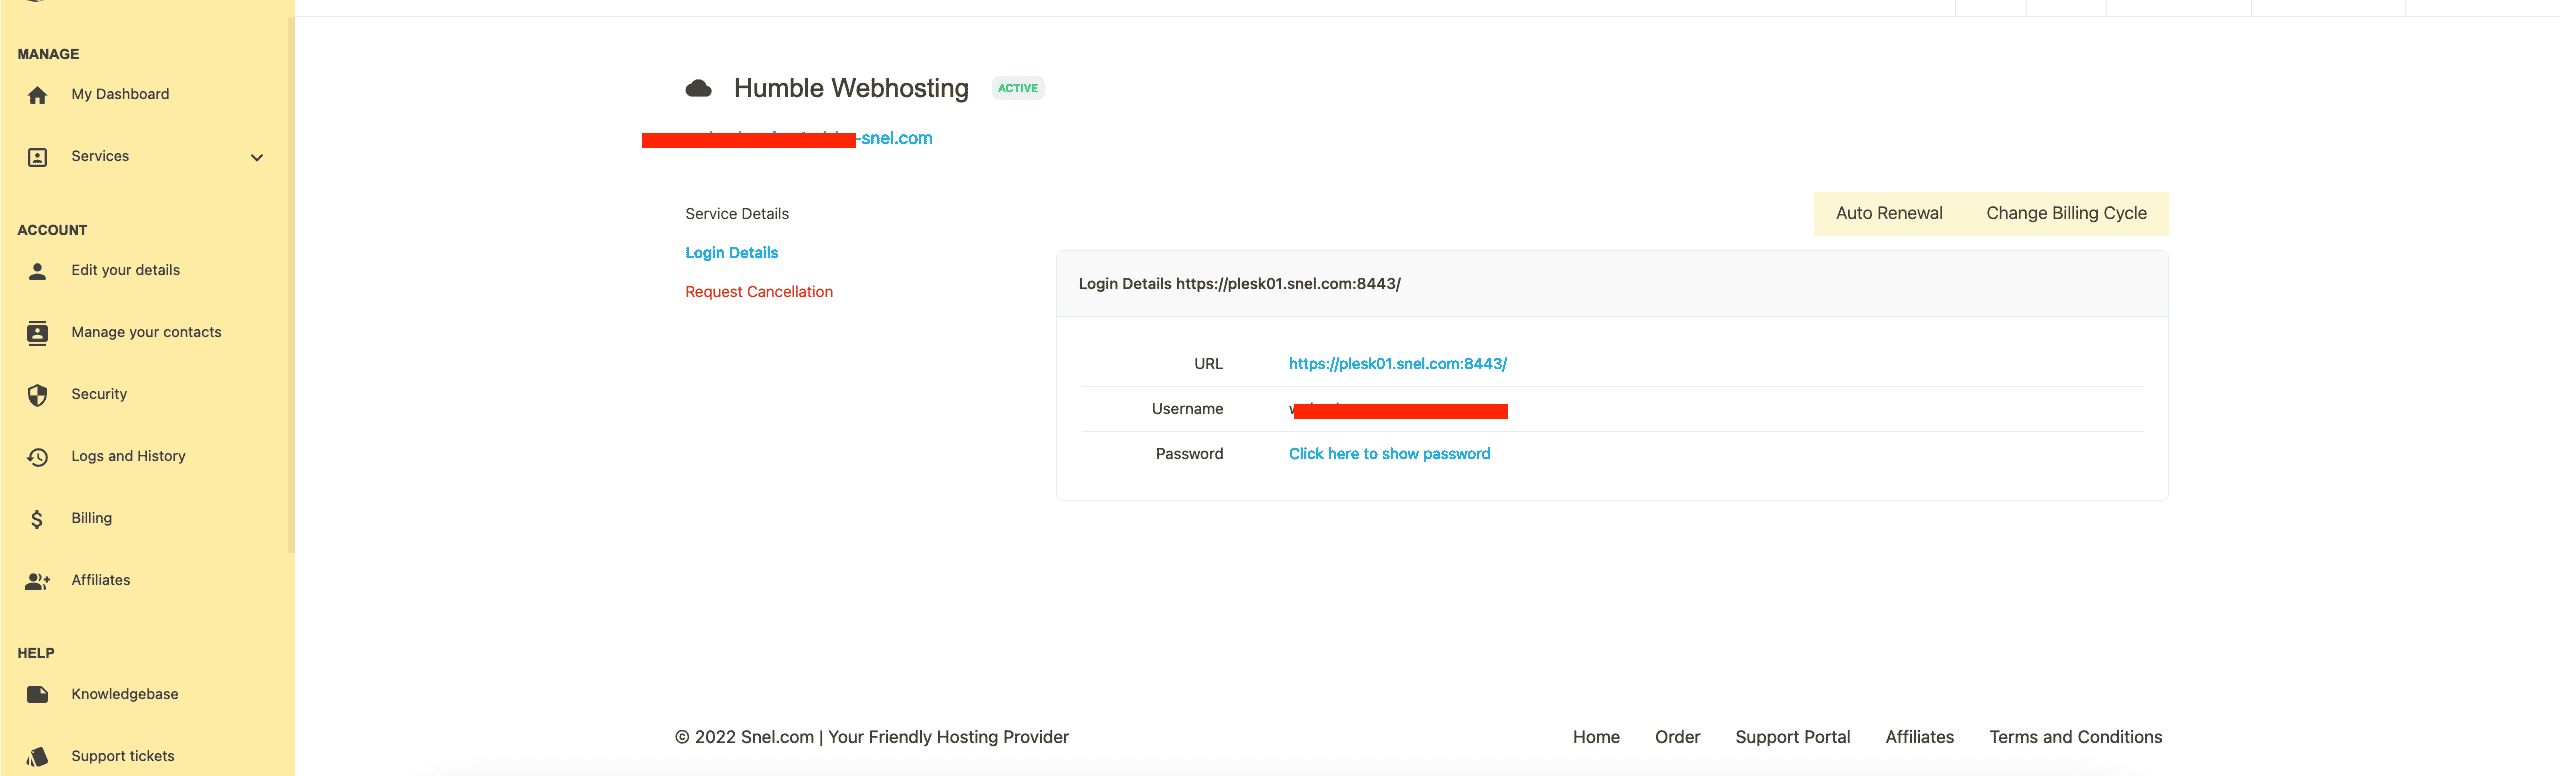
Task: Open Affiliates in the sidebar
Action: tap(101, 580)
